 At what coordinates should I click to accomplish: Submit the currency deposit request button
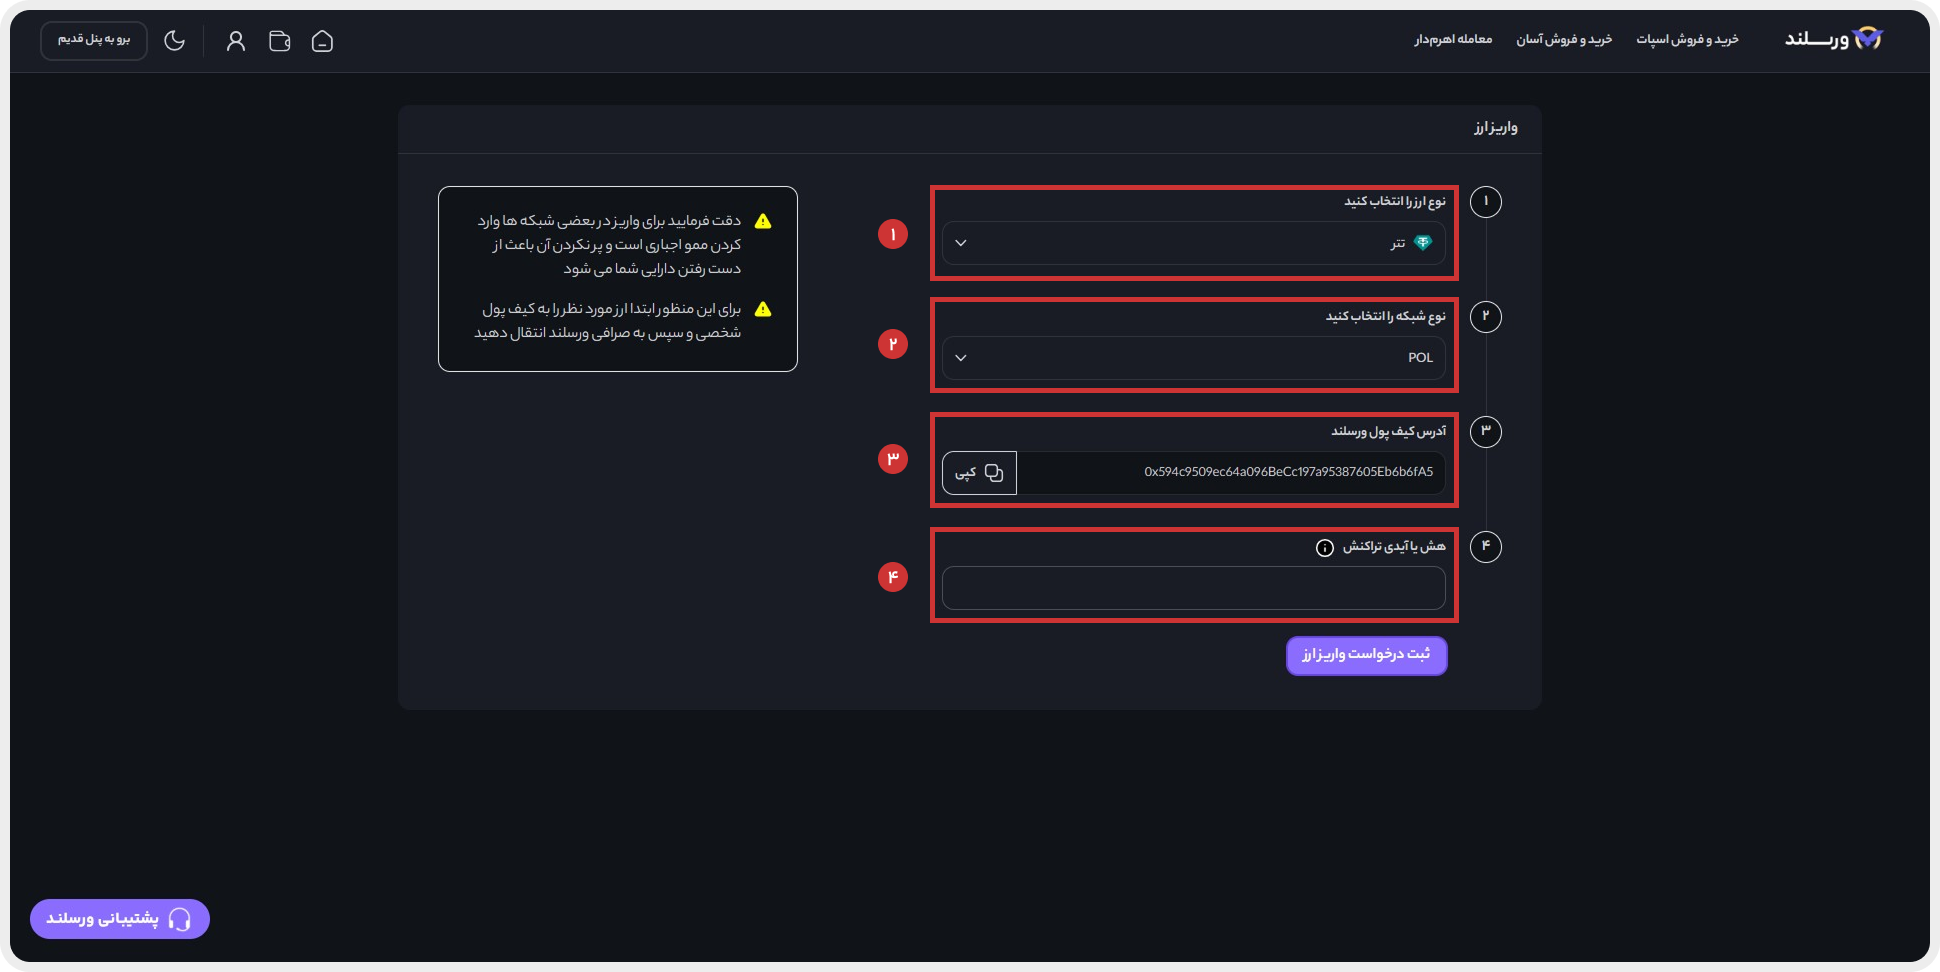[x=1366, y=655]
